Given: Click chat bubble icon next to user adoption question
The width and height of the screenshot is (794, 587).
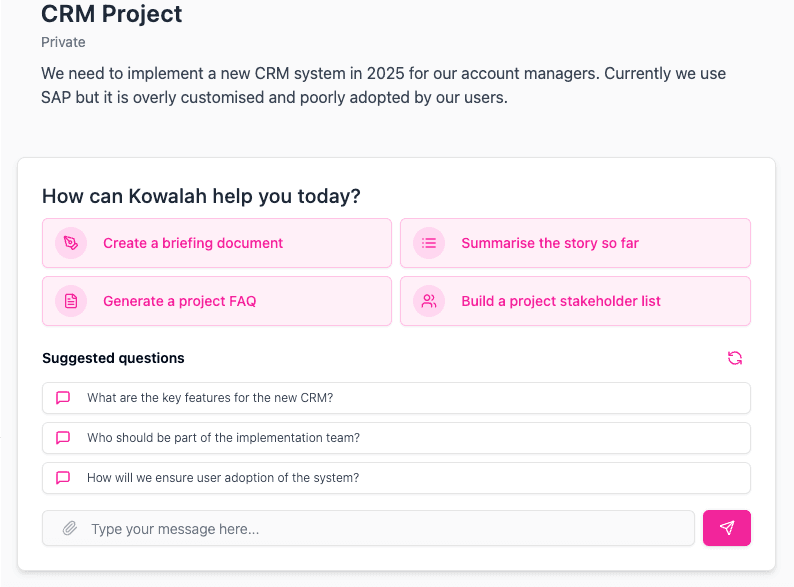Looking at the screenshot, I should coord(63,478).
